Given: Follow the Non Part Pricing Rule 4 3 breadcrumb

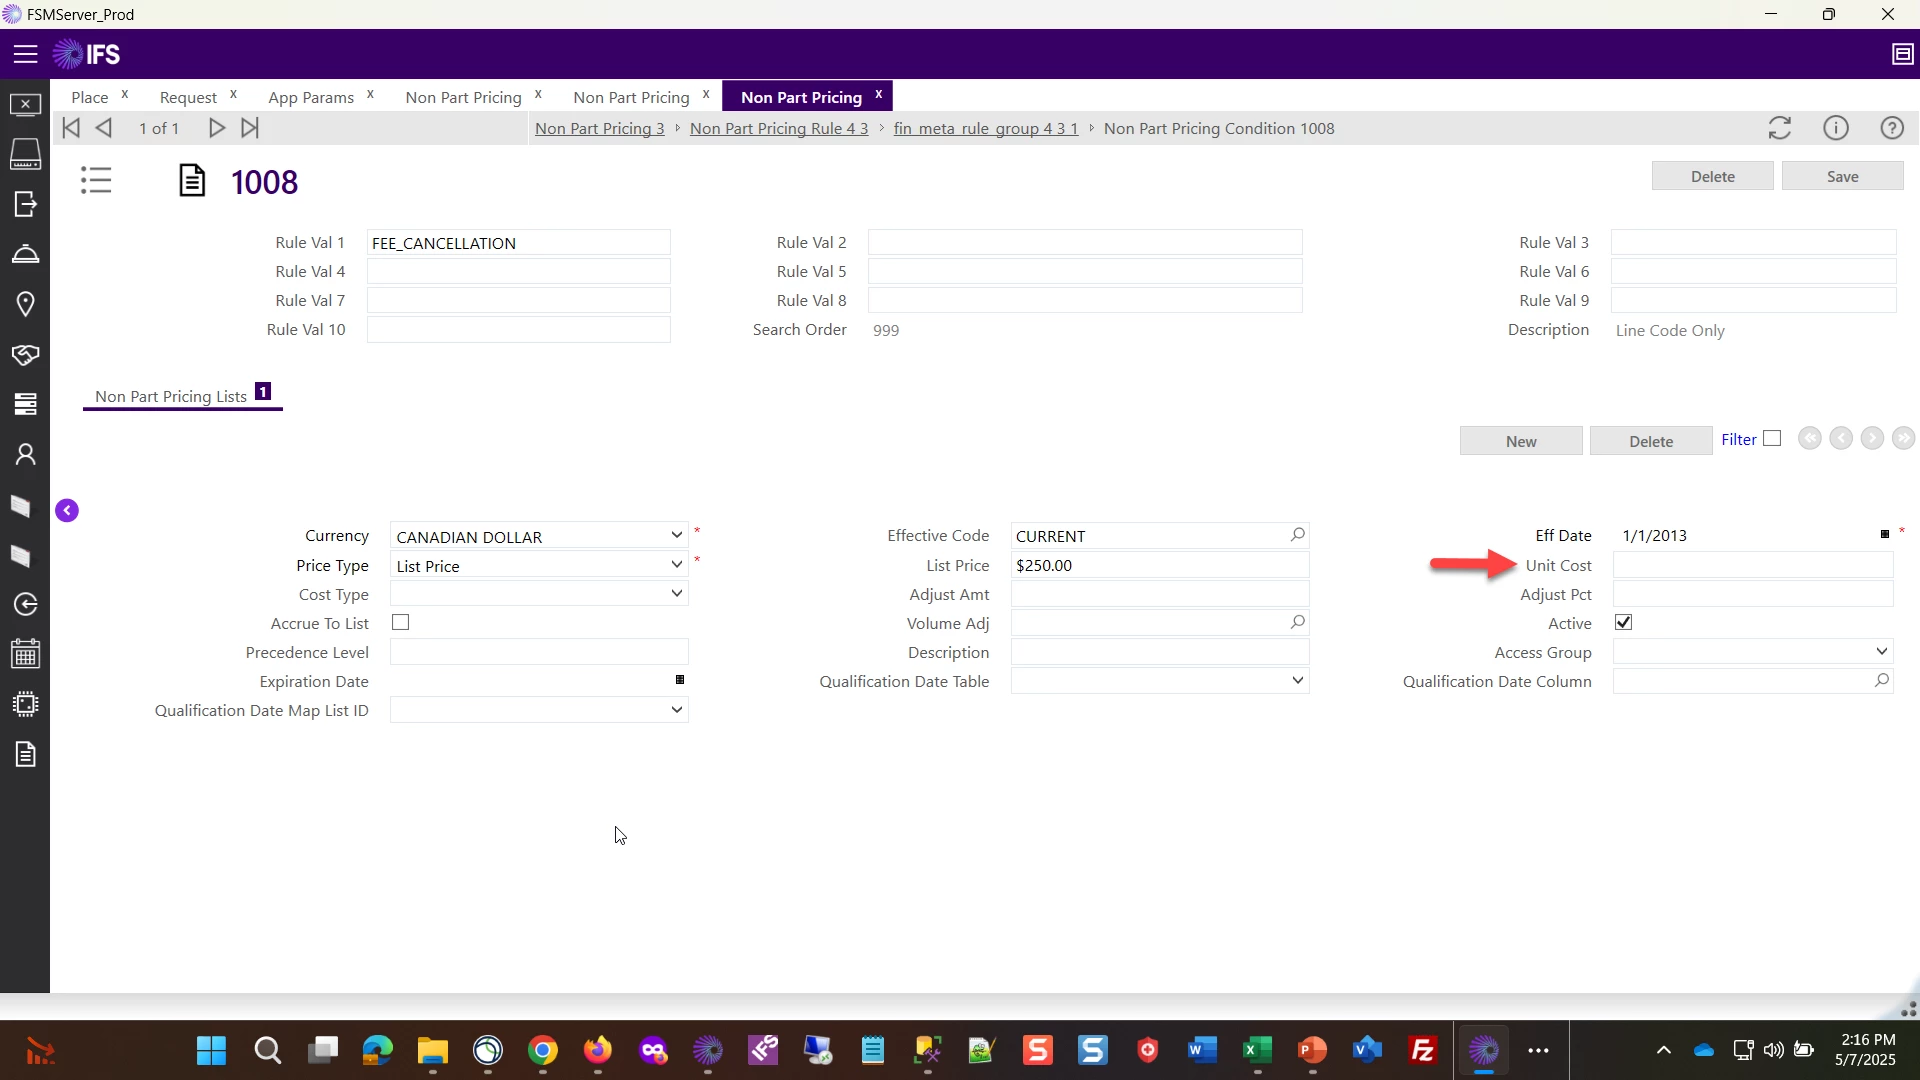Looking at the screenshot, I should (779, 128).
